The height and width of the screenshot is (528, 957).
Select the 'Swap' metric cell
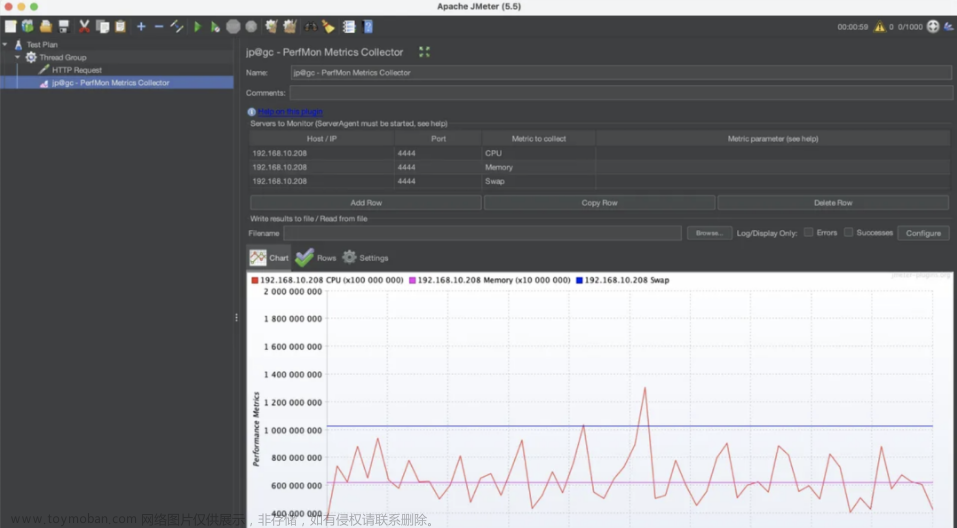point(539,181)
